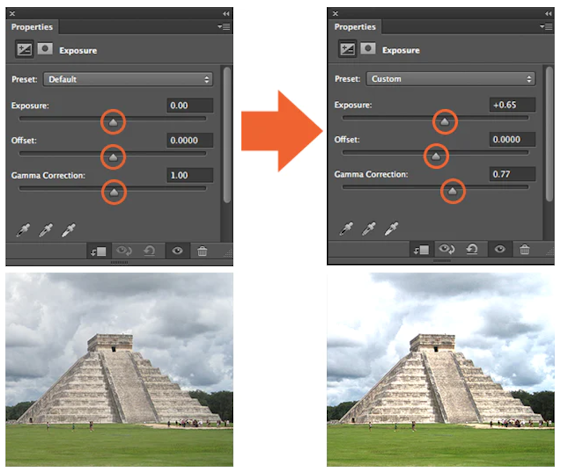Screen dimensions: 561x473
Task: Click the clip to layer icon in right panel
Action: tap(421, 249)
